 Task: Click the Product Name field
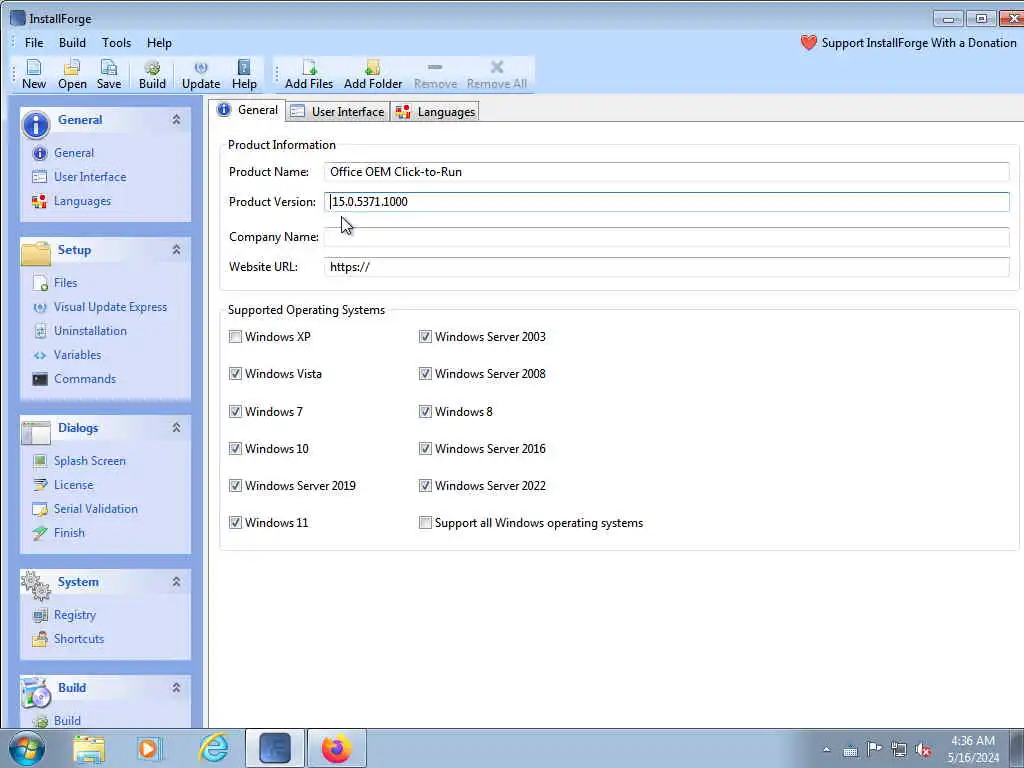[x=667, y=172]
